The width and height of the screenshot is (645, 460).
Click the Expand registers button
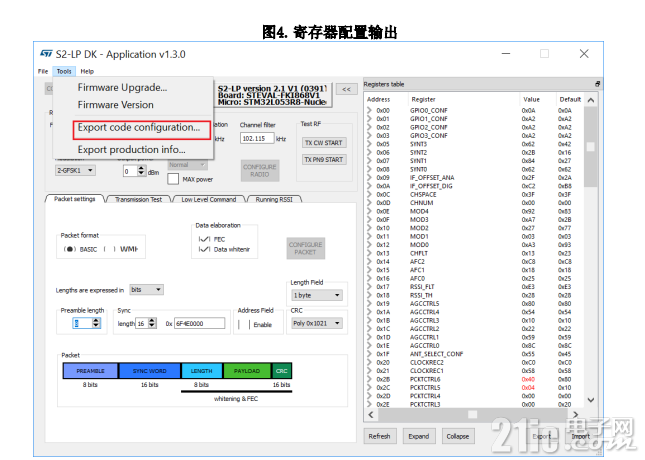(x=419, y=436)
